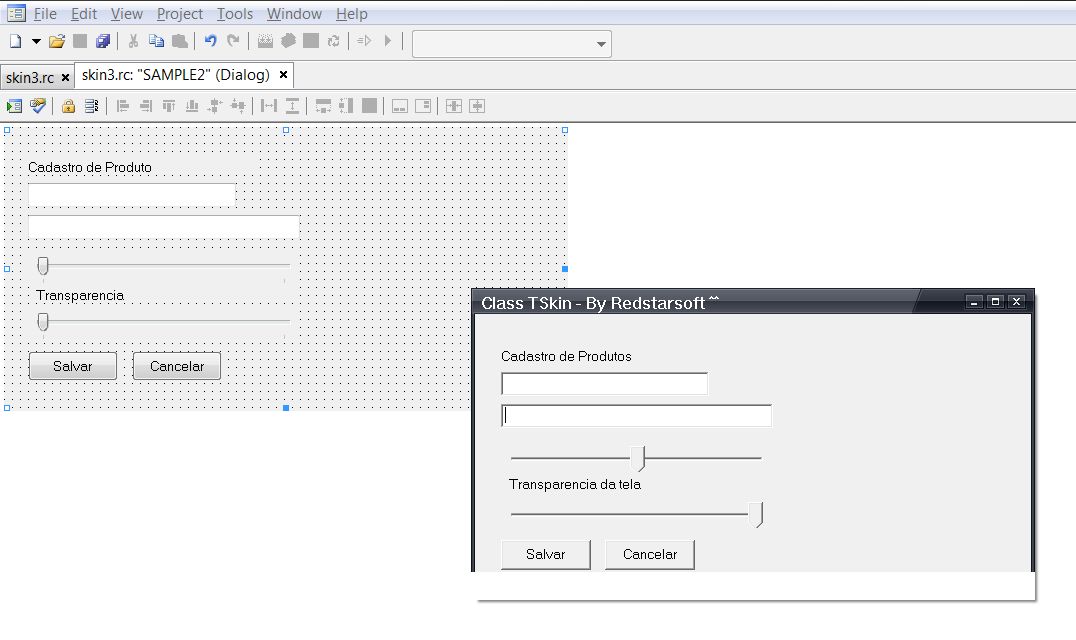The width and height of the screenshot is (1076, 640).
Task: Click the Arrange buttons at bottom icon
Action: pos(399,106)
